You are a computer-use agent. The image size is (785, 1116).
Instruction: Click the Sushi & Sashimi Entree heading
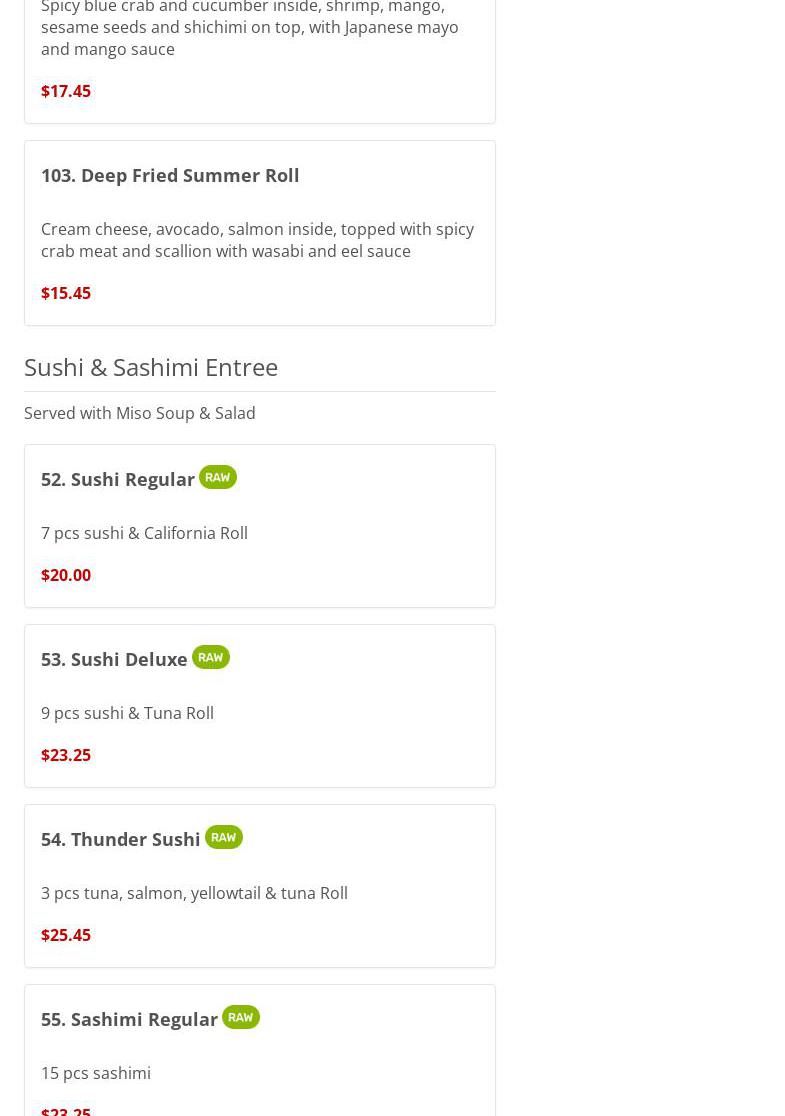(151, 367)
